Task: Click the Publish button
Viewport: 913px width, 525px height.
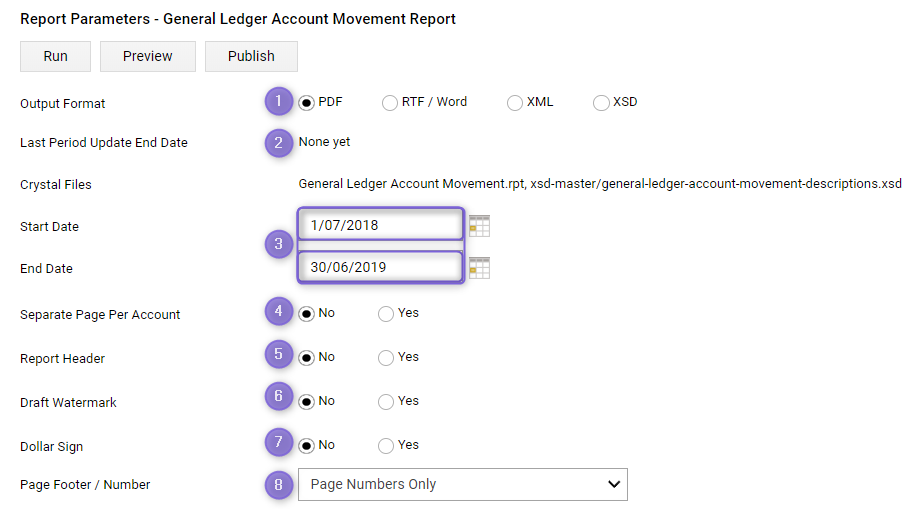Action: coord(251,56)
